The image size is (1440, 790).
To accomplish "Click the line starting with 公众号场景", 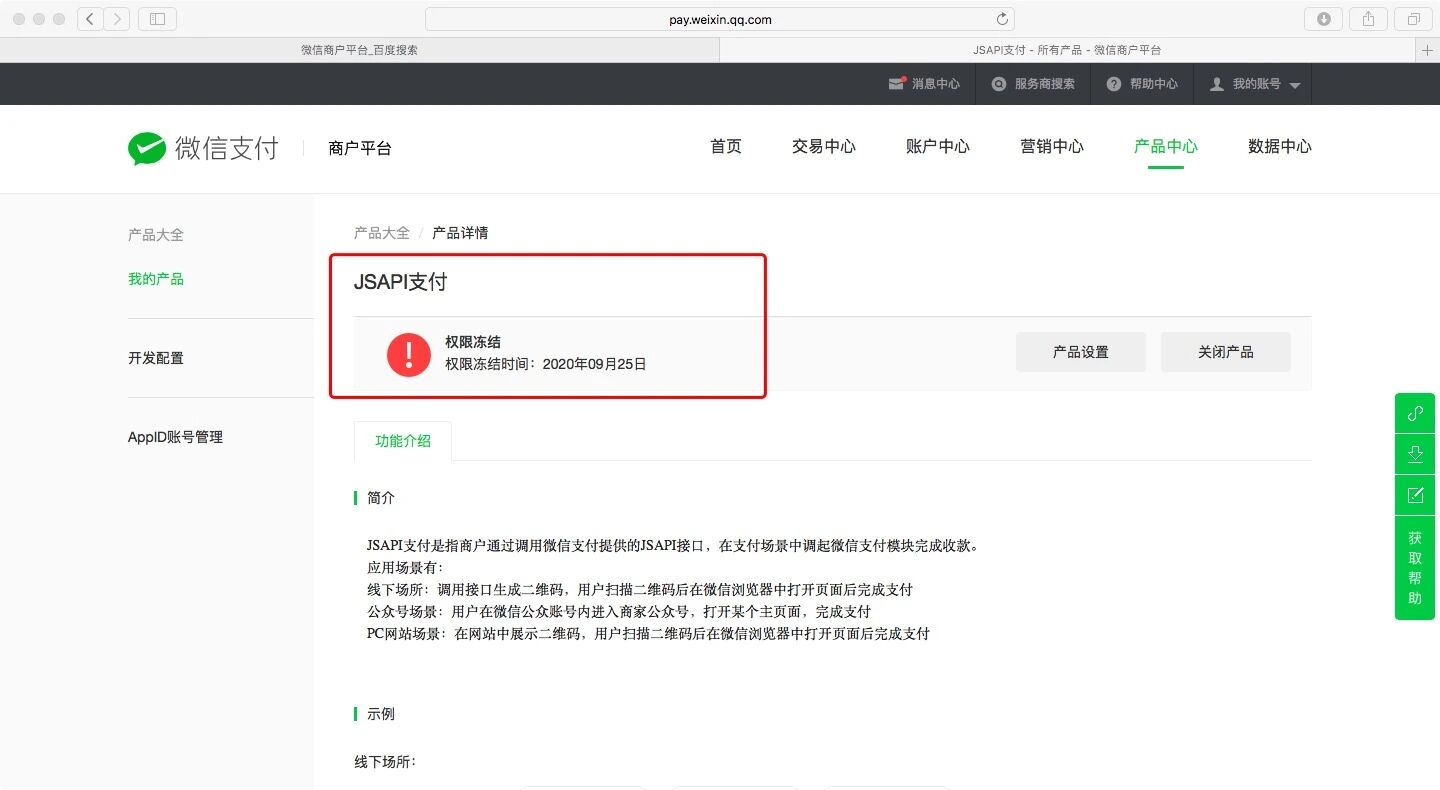I will 619,612.
